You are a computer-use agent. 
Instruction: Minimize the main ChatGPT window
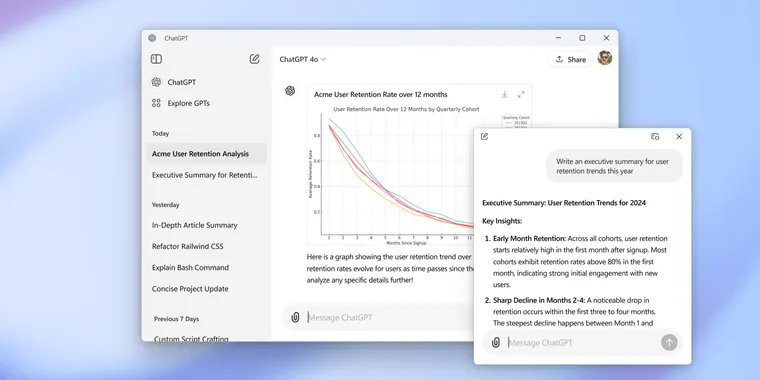[x=558, y=38]
